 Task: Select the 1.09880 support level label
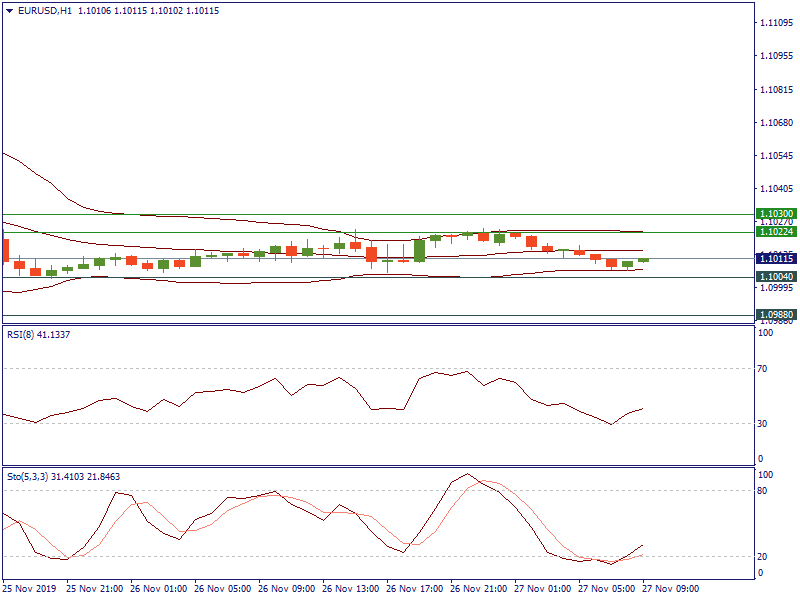(x=776, y=315)
